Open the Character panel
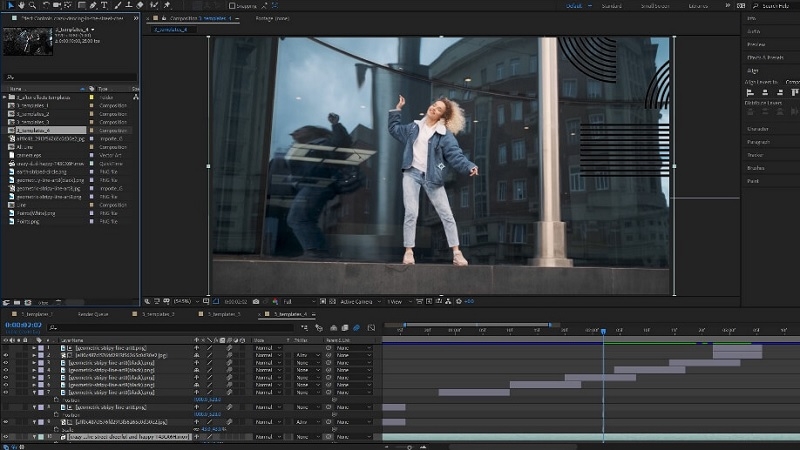The width and height of the screenshot is (800, 450). pos(758,129)
